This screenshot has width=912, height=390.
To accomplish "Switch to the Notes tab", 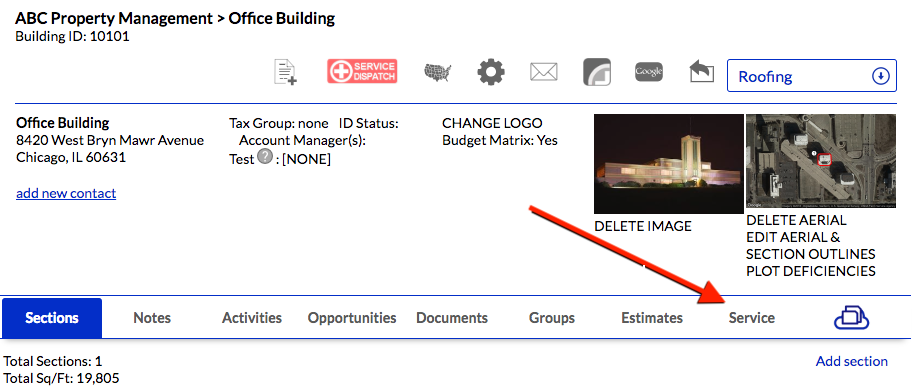I will coord(152,318).
